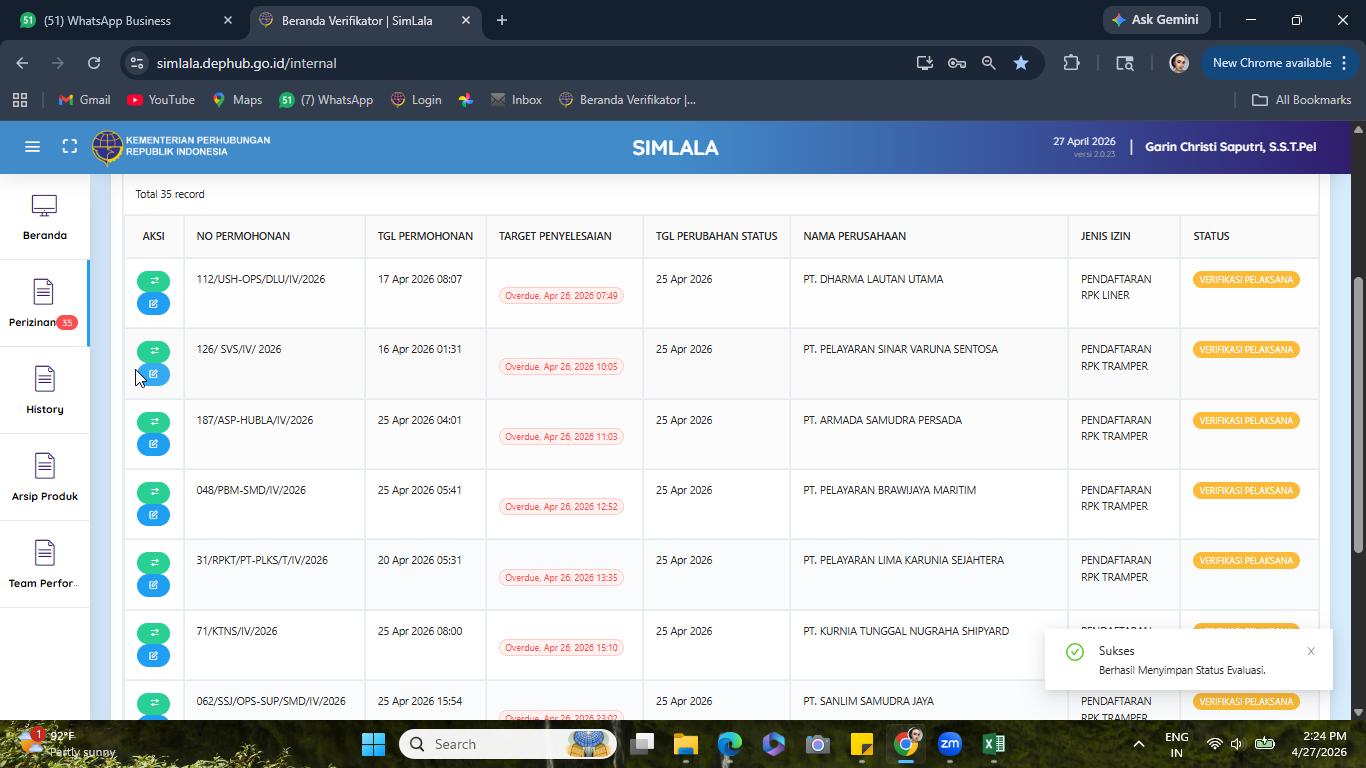Click green transfer icon for Pelayaran Lima Karunia Sejahtera
The height and width of the screenshot is (768, 1366).
pos(154,562)
